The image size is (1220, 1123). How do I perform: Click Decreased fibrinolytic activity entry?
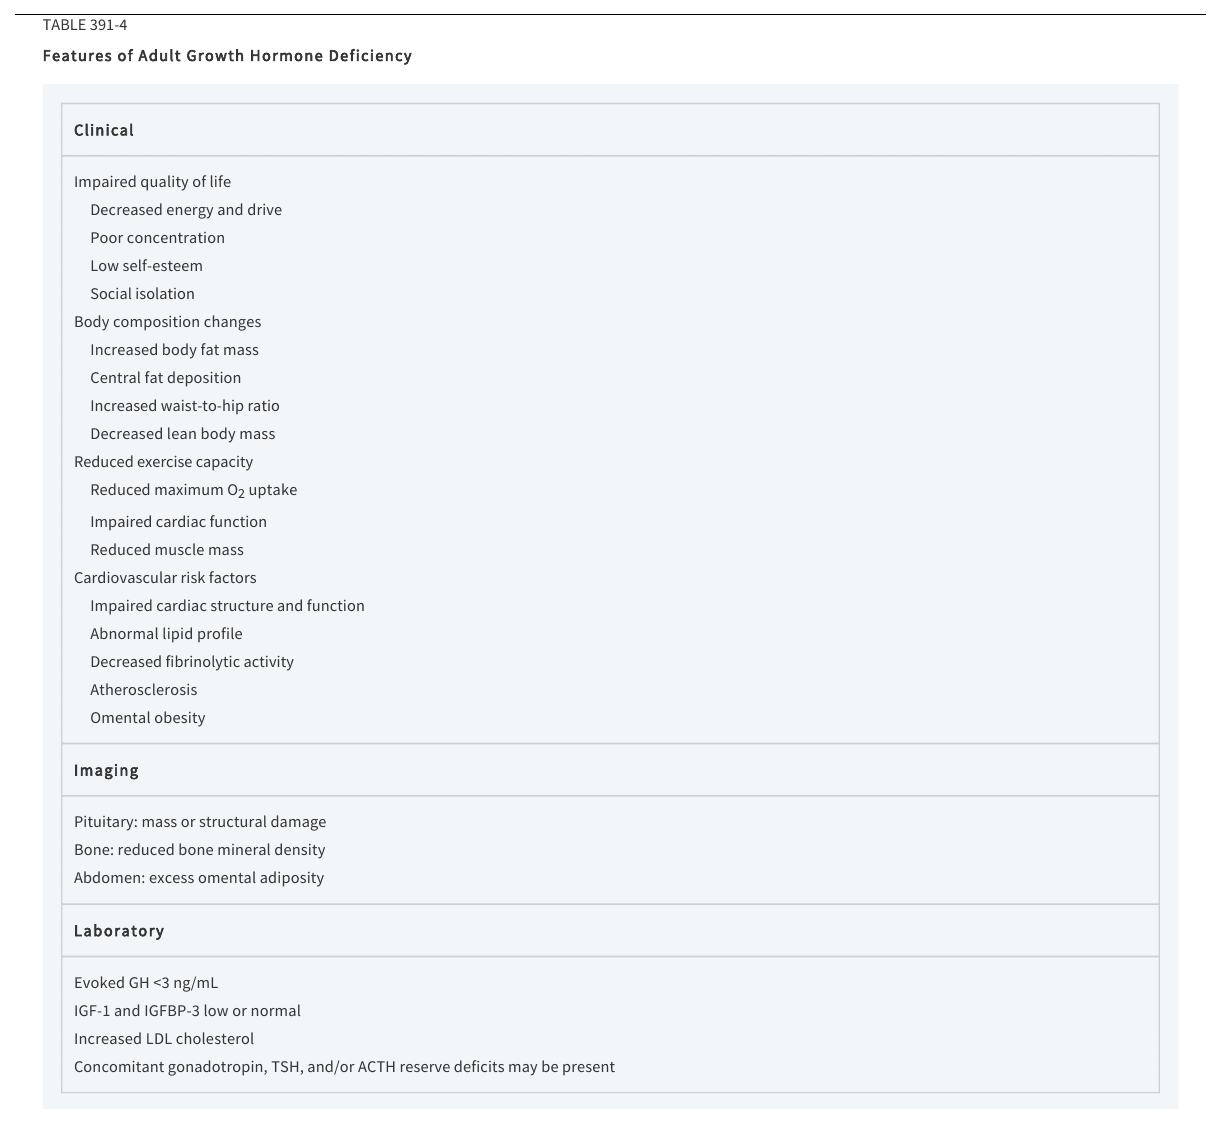click(192, 662)
